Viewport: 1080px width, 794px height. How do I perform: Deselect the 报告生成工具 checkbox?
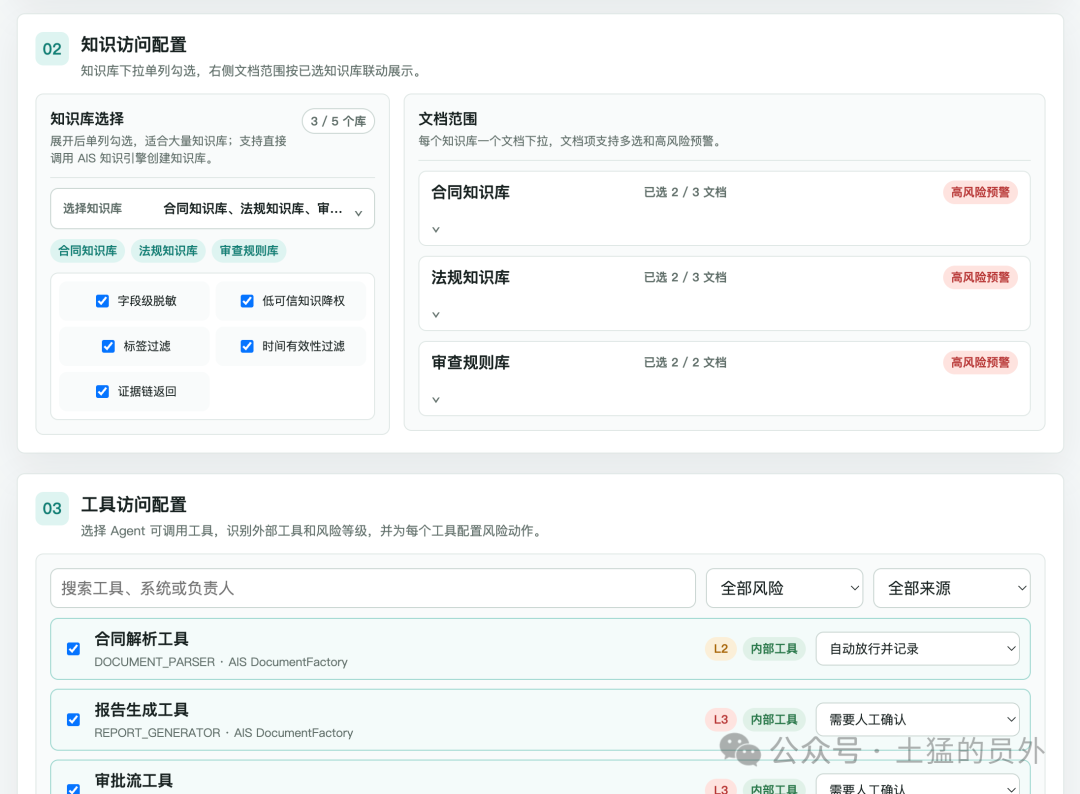click(74, 720)
